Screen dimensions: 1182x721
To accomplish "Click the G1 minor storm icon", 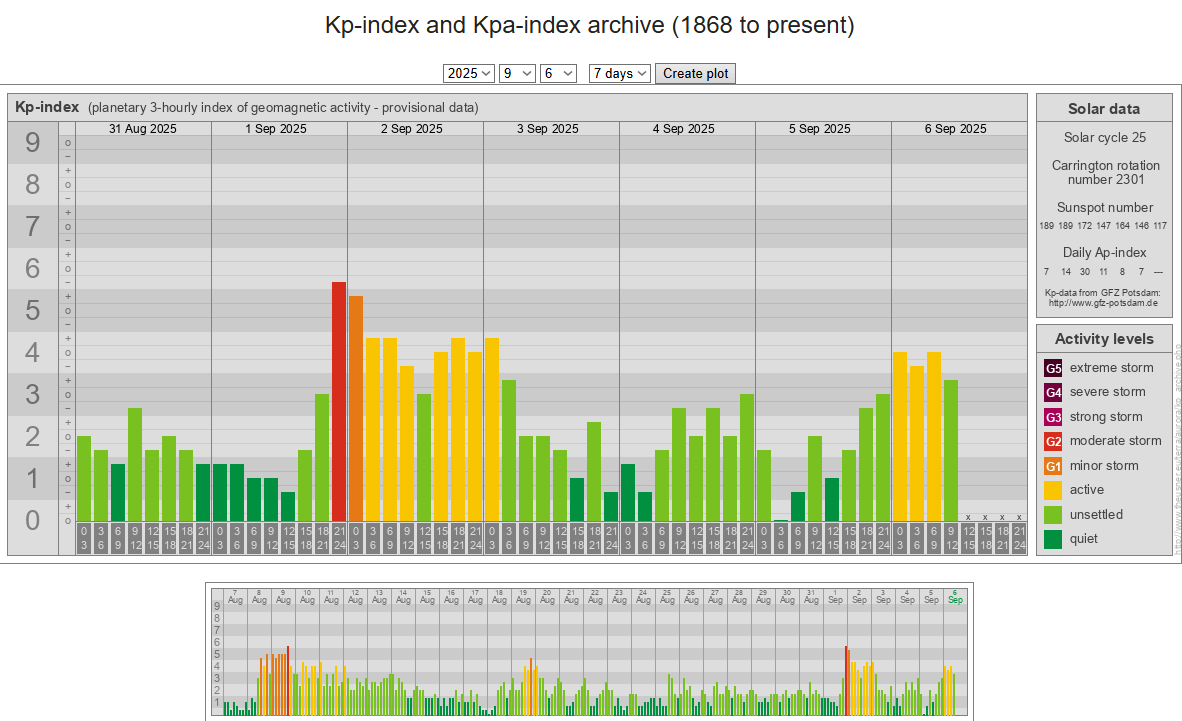I will click(x=1053, y=466).
